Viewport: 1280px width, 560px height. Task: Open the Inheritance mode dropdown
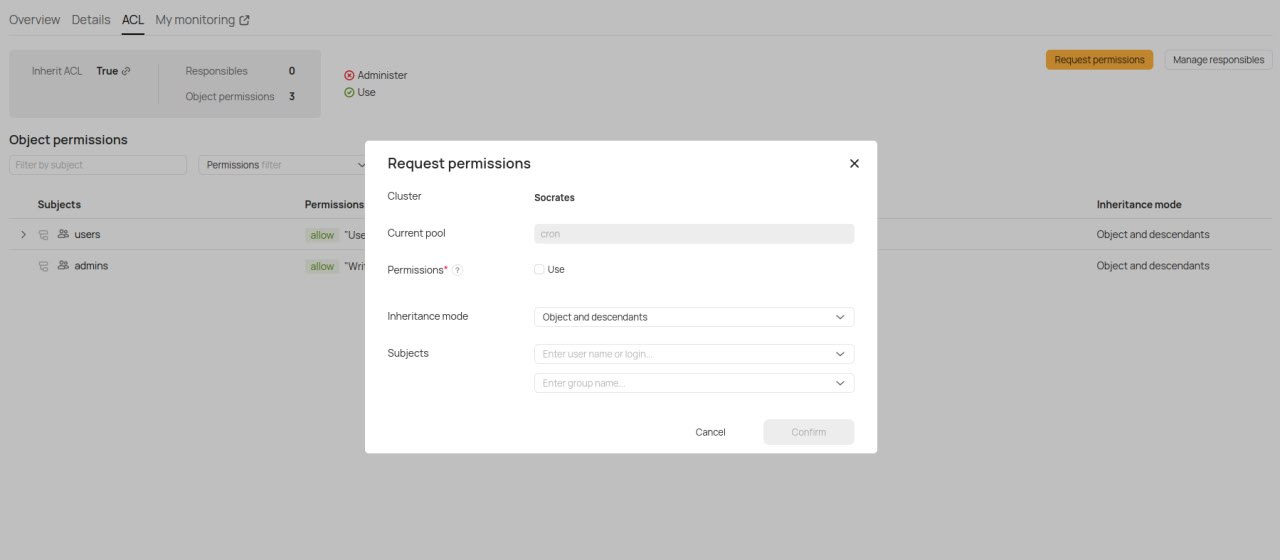pyautogui.click(x=694, y=317)
